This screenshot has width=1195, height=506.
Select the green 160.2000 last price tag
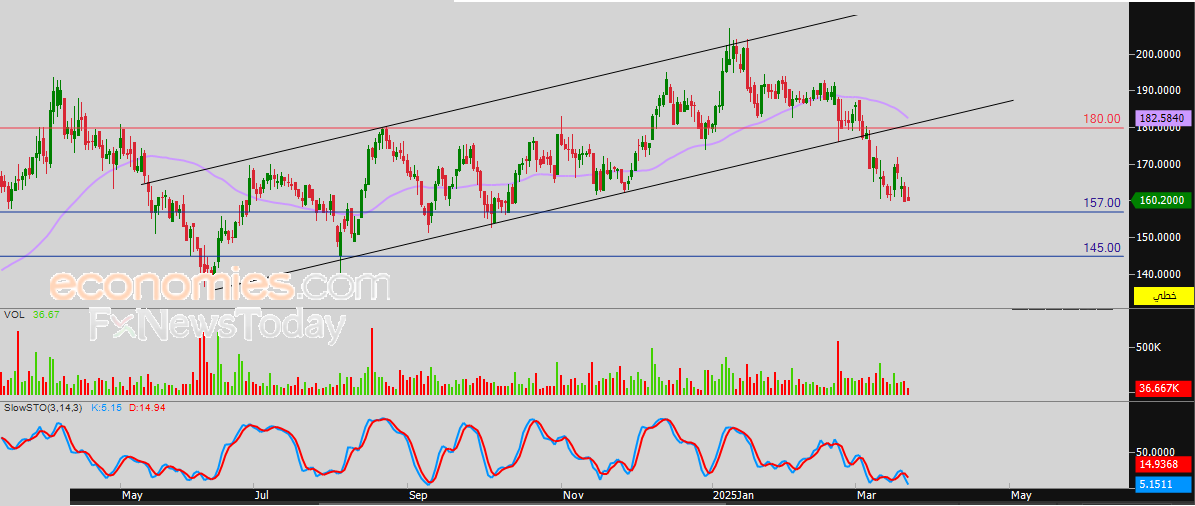1163,201
